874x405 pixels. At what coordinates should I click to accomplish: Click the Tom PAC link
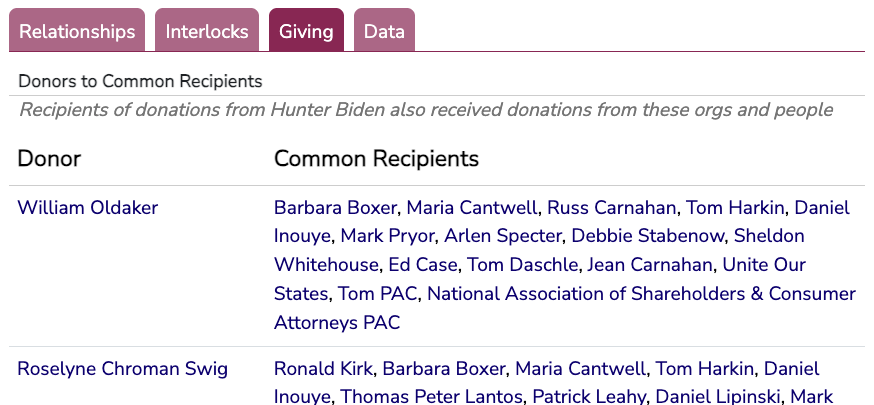378,294
